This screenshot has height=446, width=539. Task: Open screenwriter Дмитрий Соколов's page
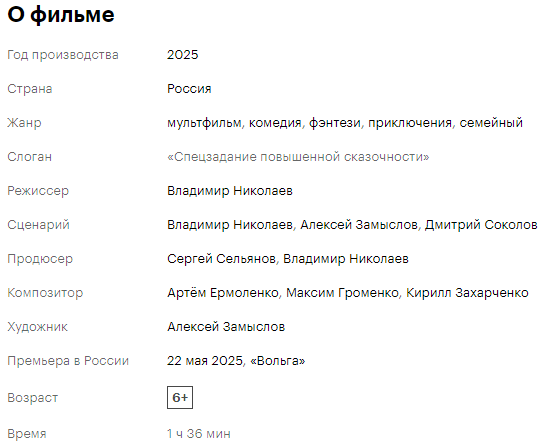[x=481, y=225]
